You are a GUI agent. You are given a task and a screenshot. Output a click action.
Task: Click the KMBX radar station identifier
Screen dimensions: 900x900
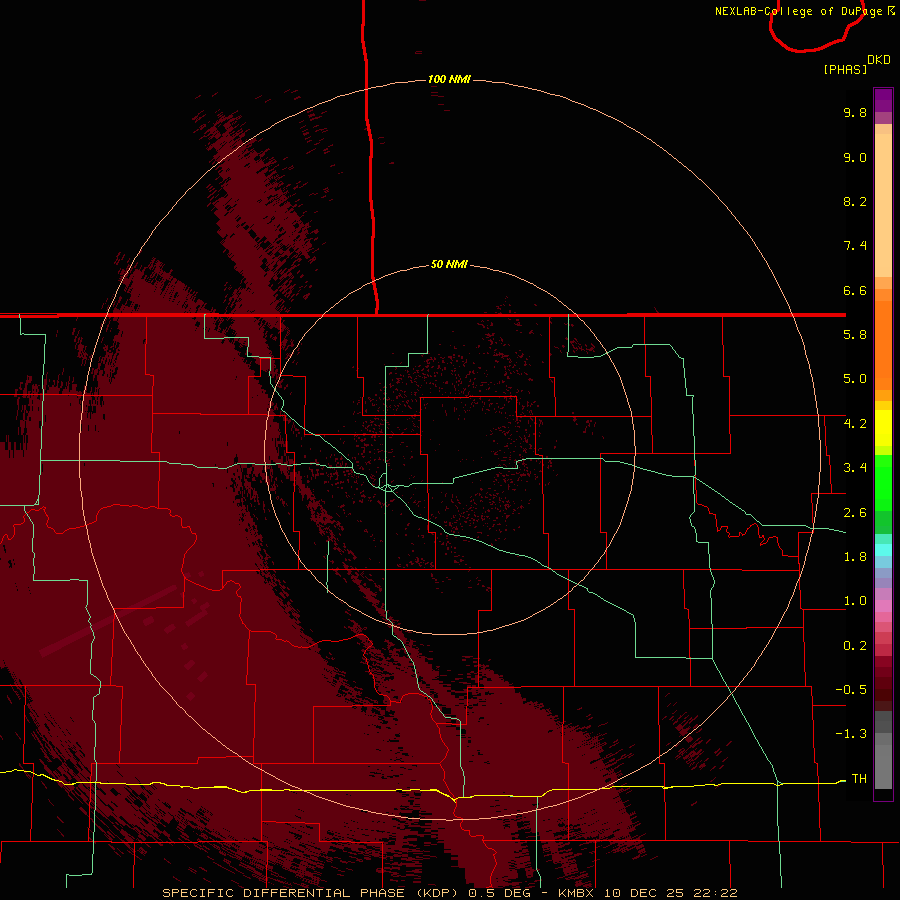coord(577,893)
